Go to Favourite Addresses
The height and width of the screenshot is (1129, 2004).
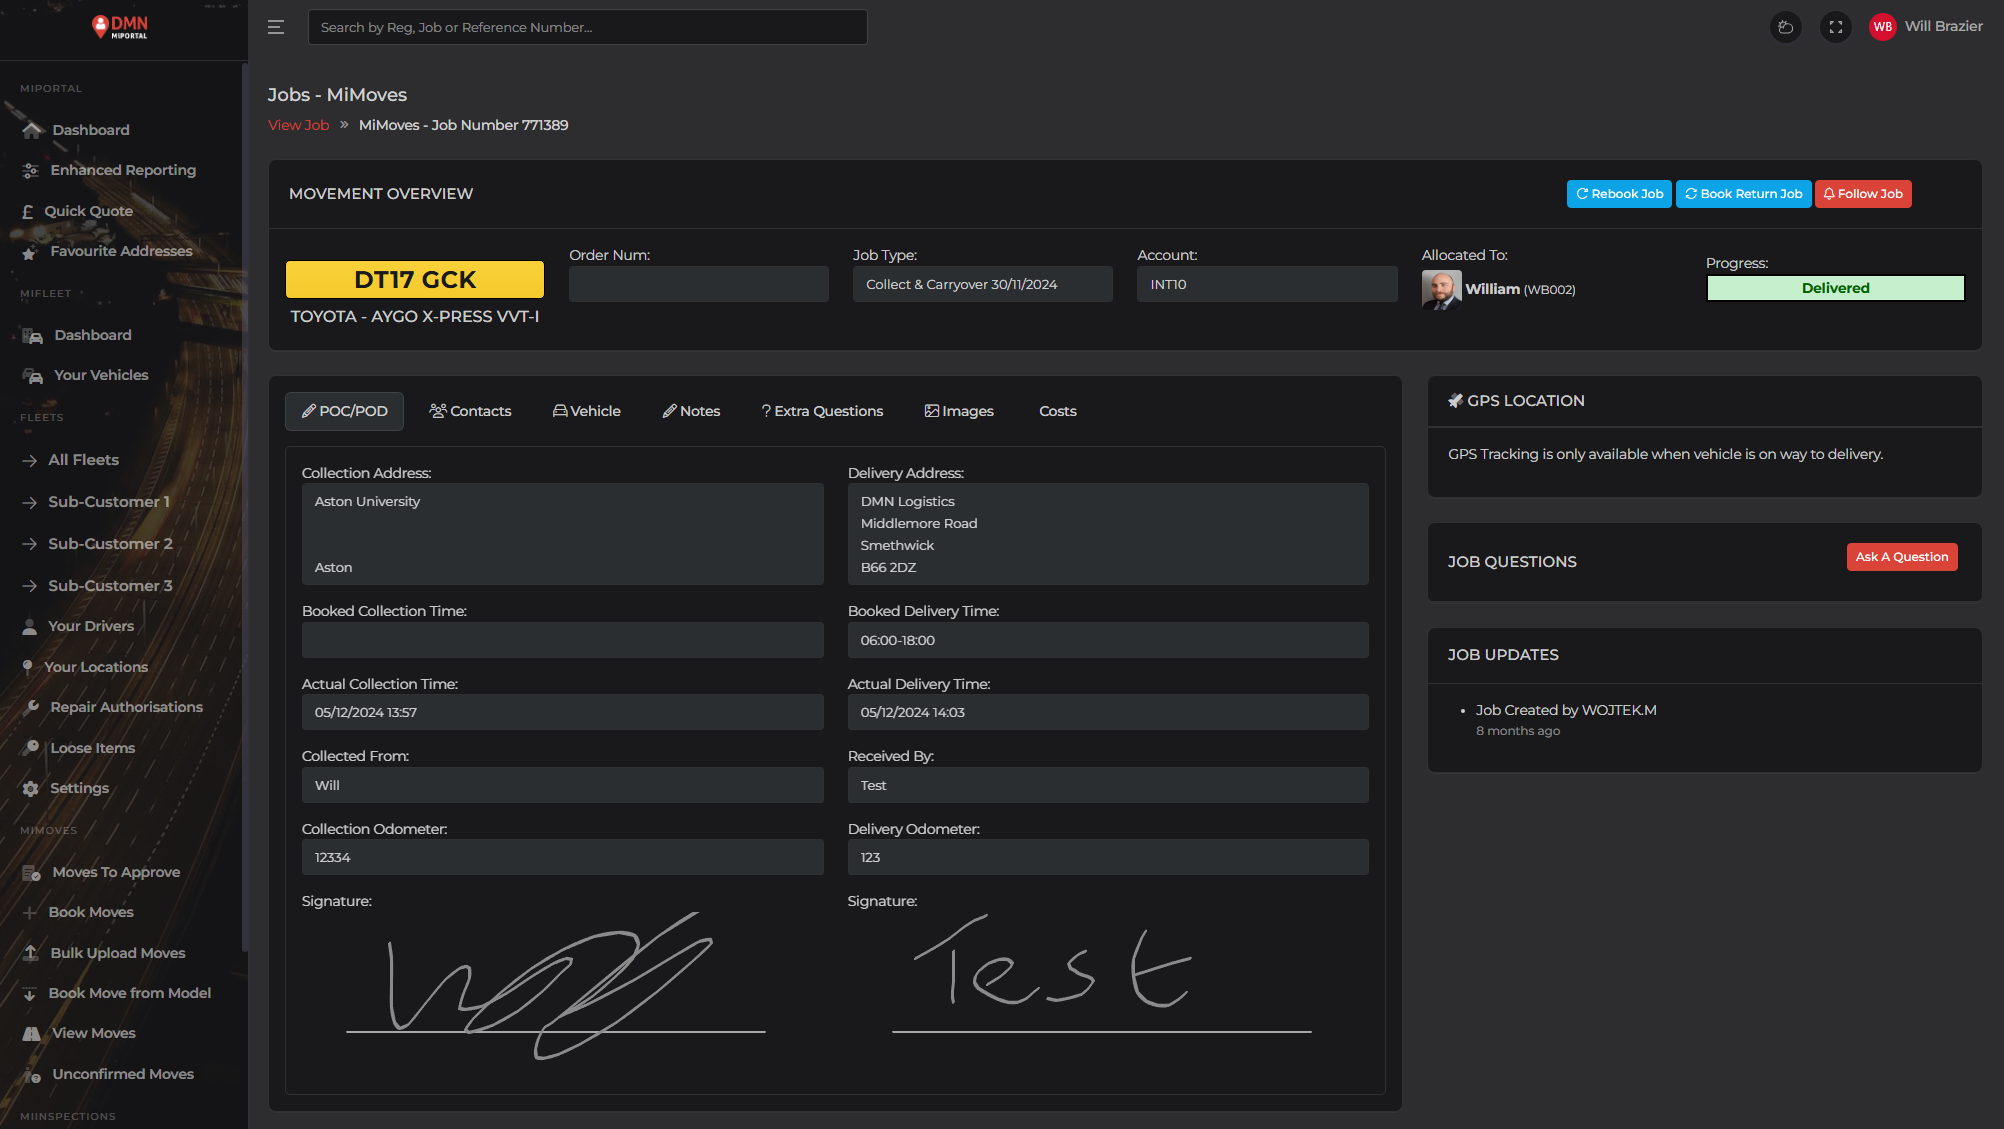[121, 251]
